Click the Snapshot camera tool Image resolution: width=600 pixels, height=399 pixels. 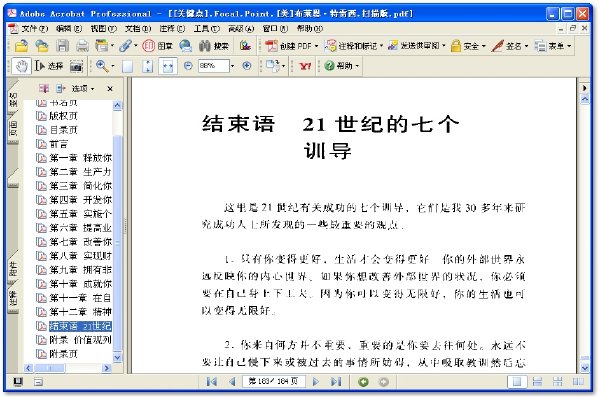click(x=77, y=67)
